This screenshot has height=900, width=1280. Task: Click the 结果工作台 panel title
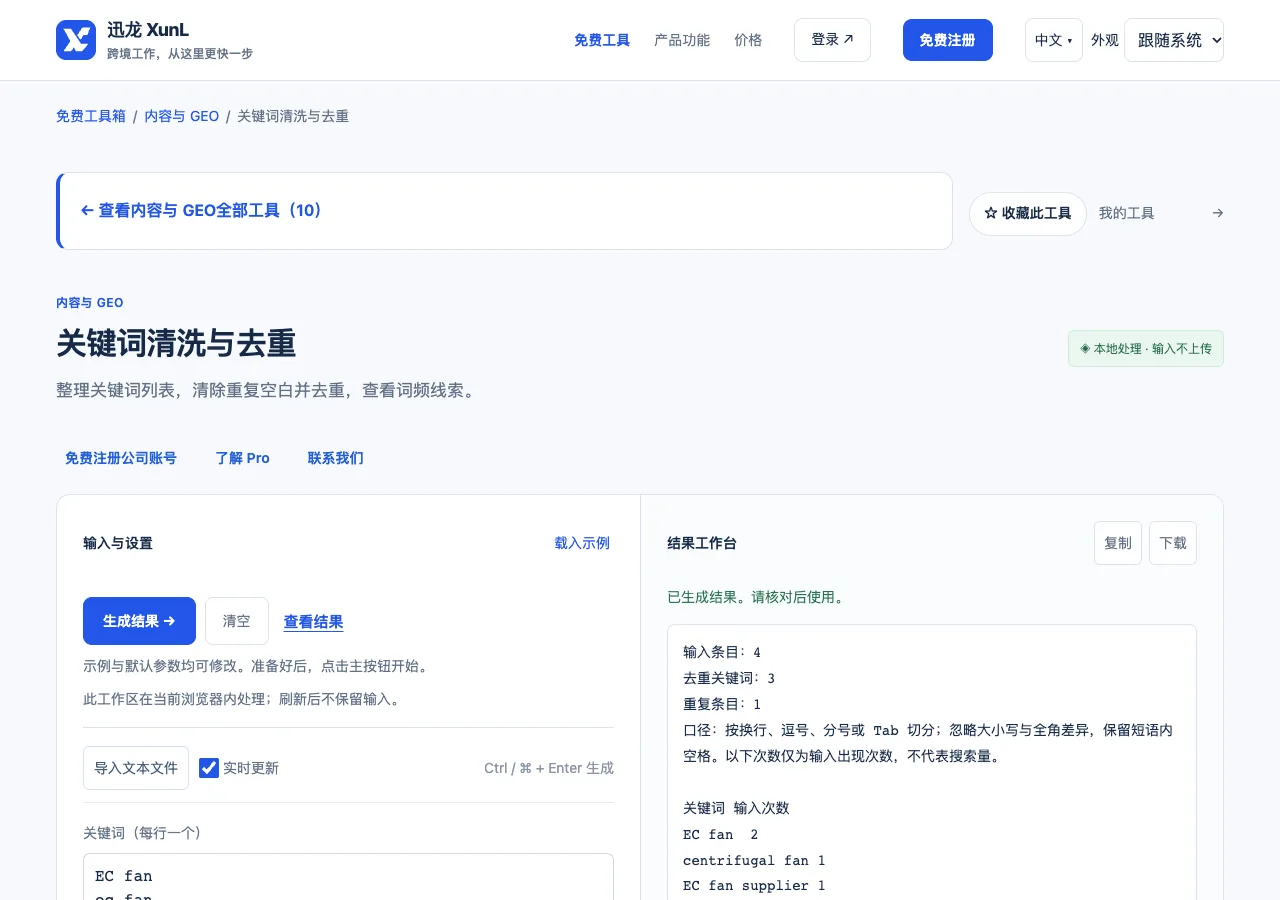point(702,543)
